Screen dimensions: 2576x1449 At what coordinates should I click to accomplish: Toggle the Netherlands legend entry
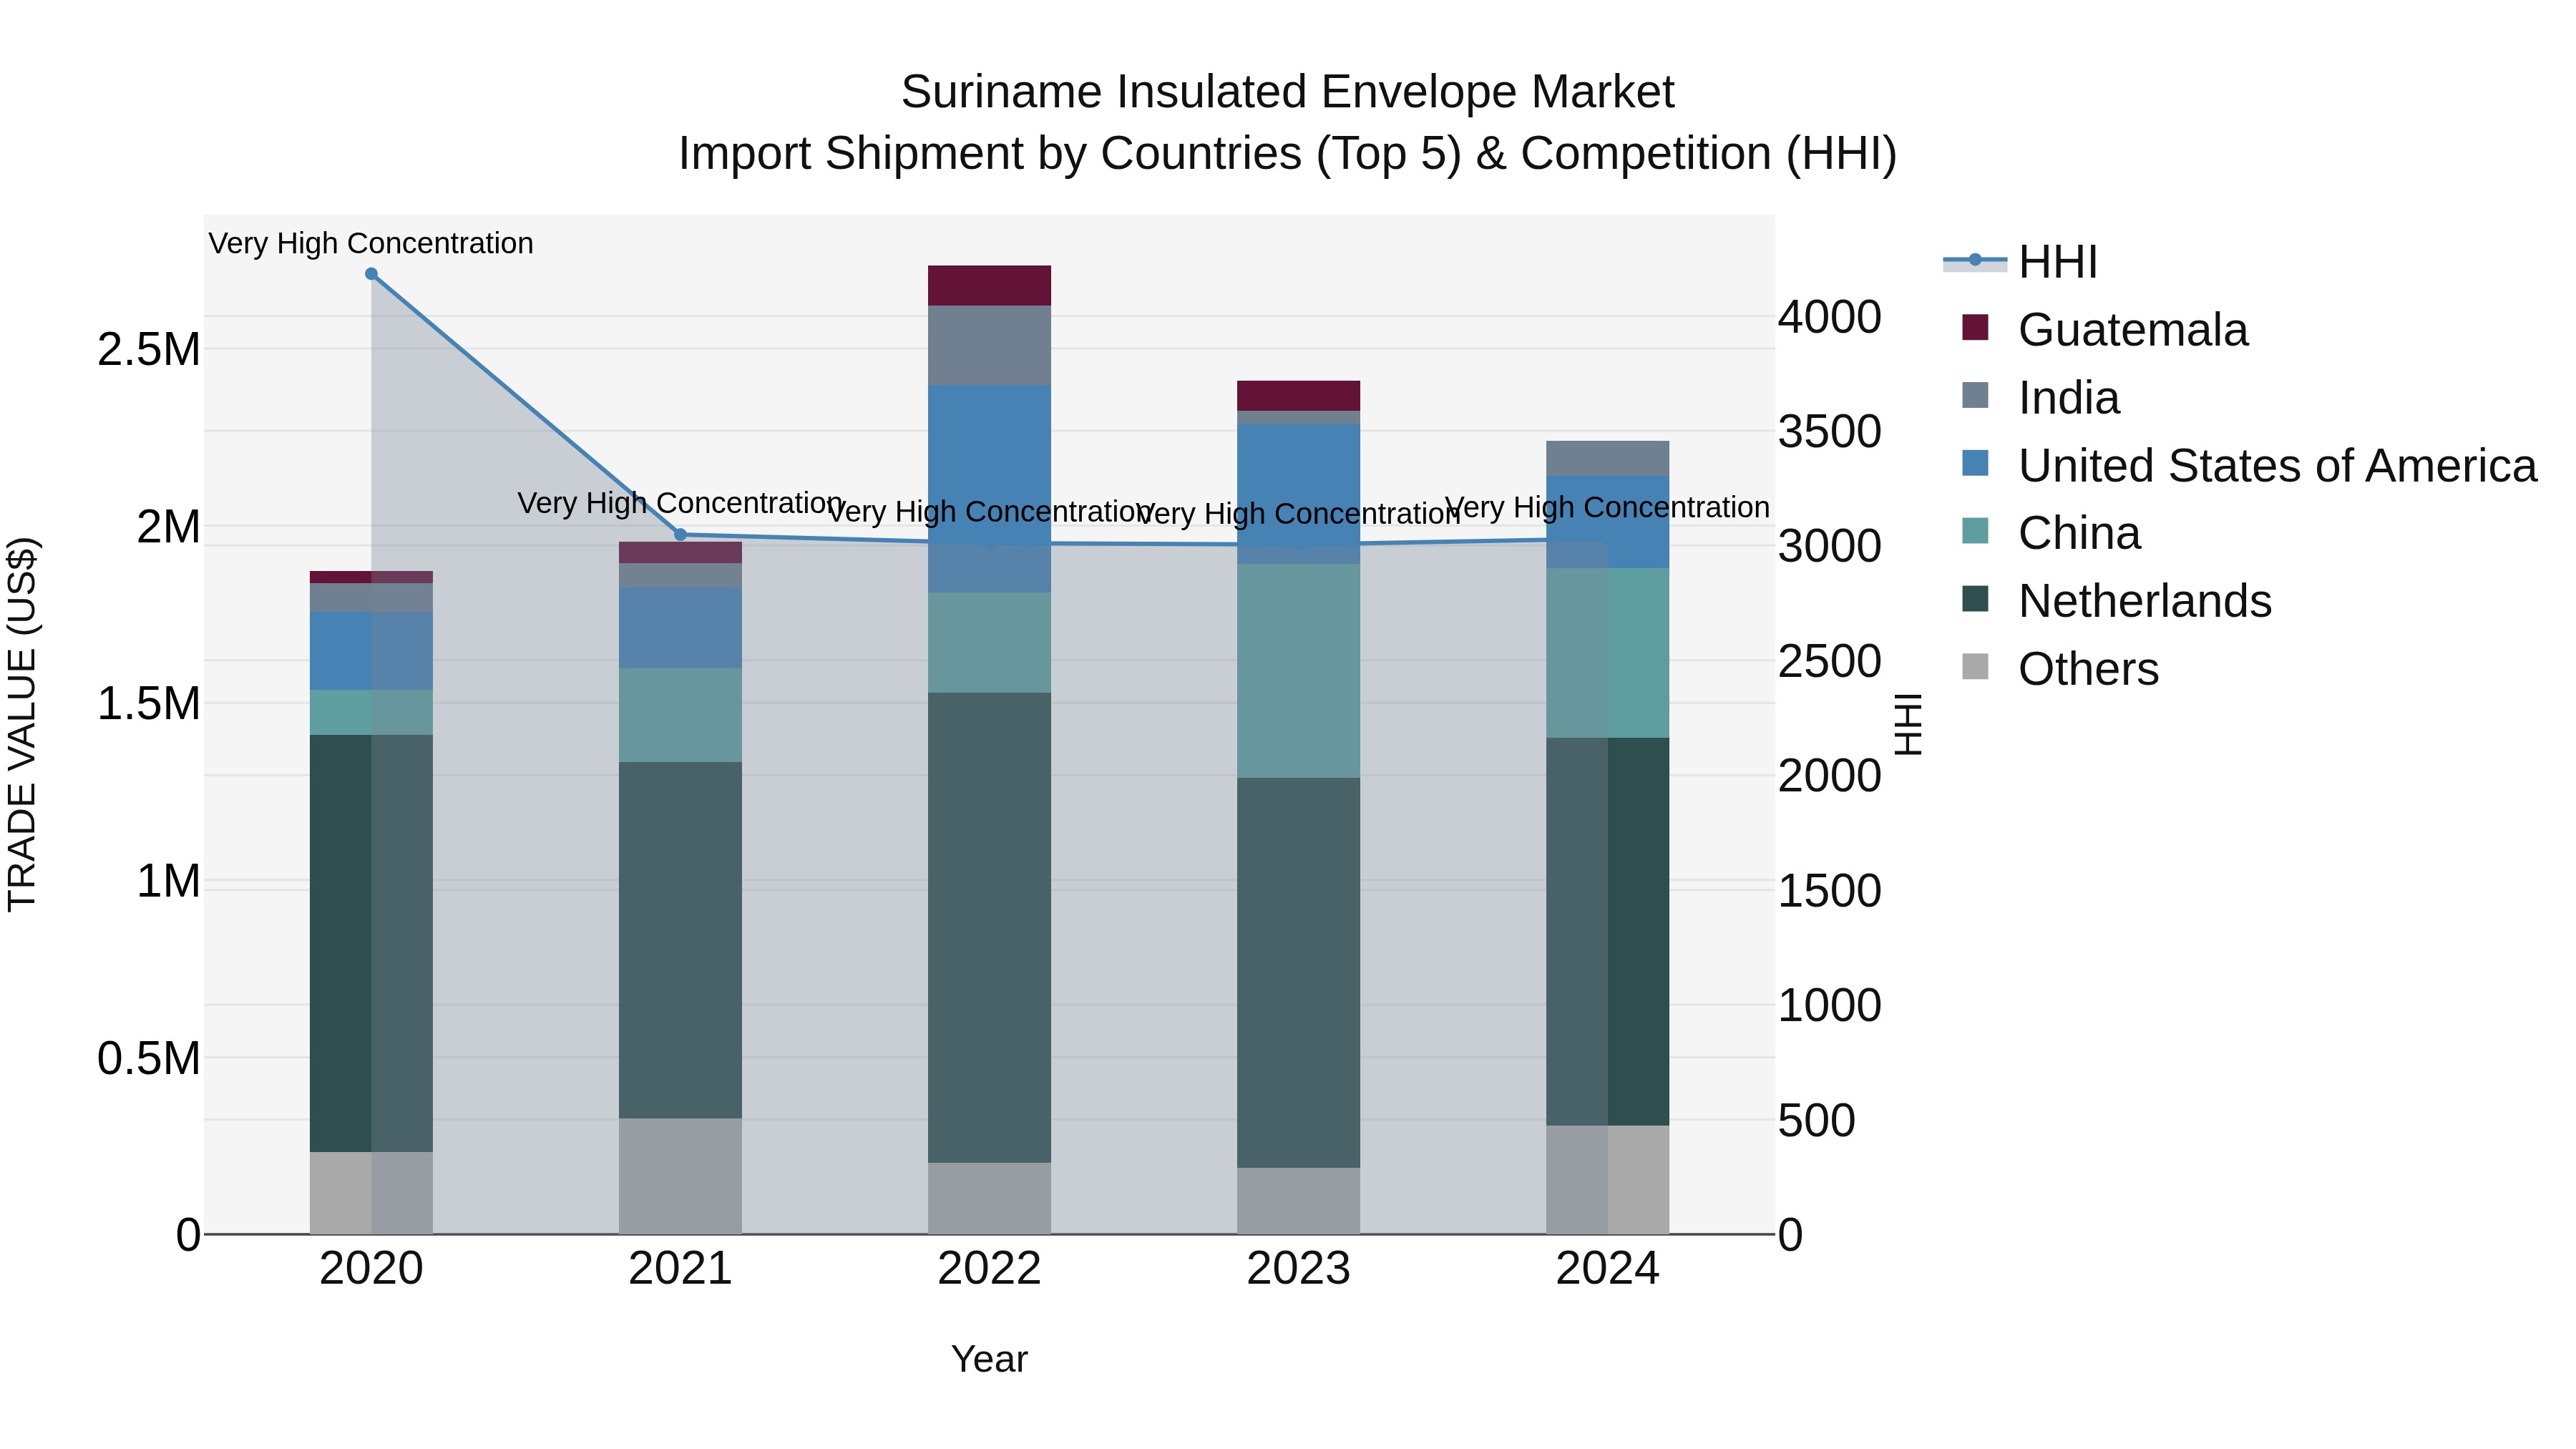coord(2116,600)
